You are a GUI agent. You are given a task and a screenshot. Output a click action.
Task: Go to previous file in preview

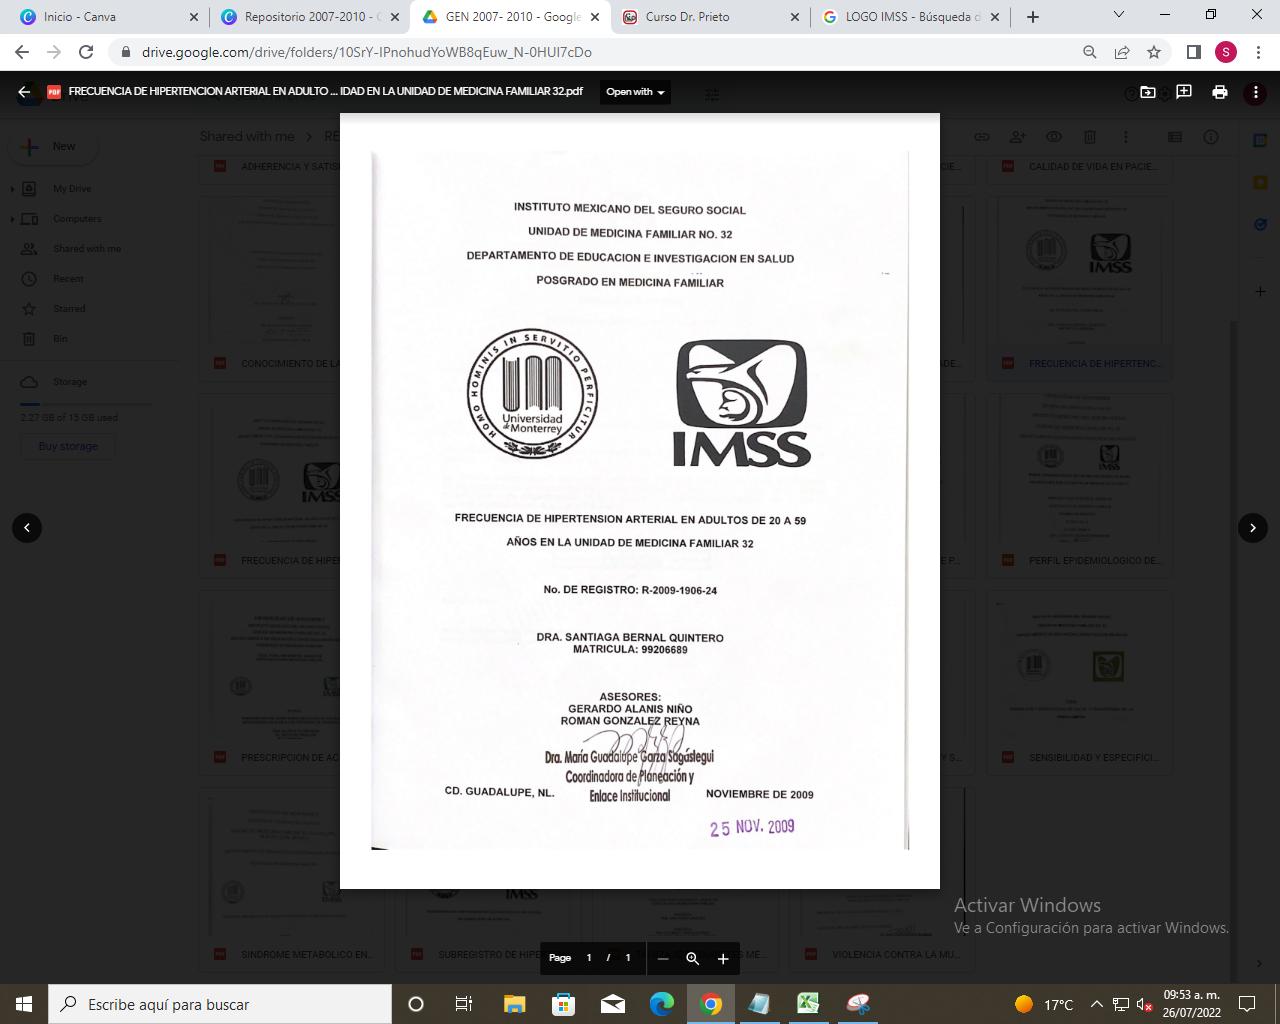pos(27,527)
